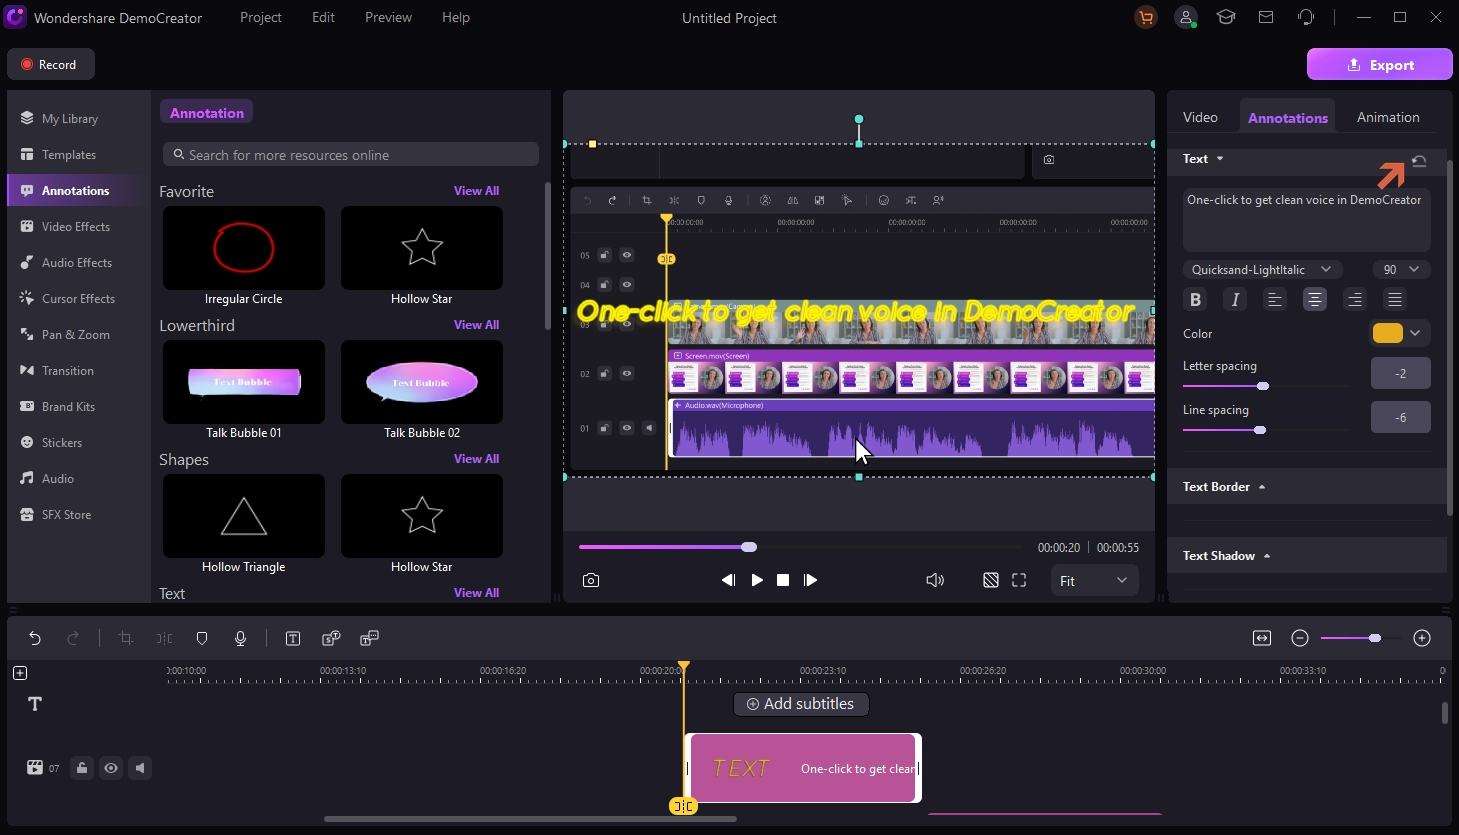The width and height of the screenshot is (1459, 835).
Task: Step to the next frame
Action: click(x=810, y=580)
